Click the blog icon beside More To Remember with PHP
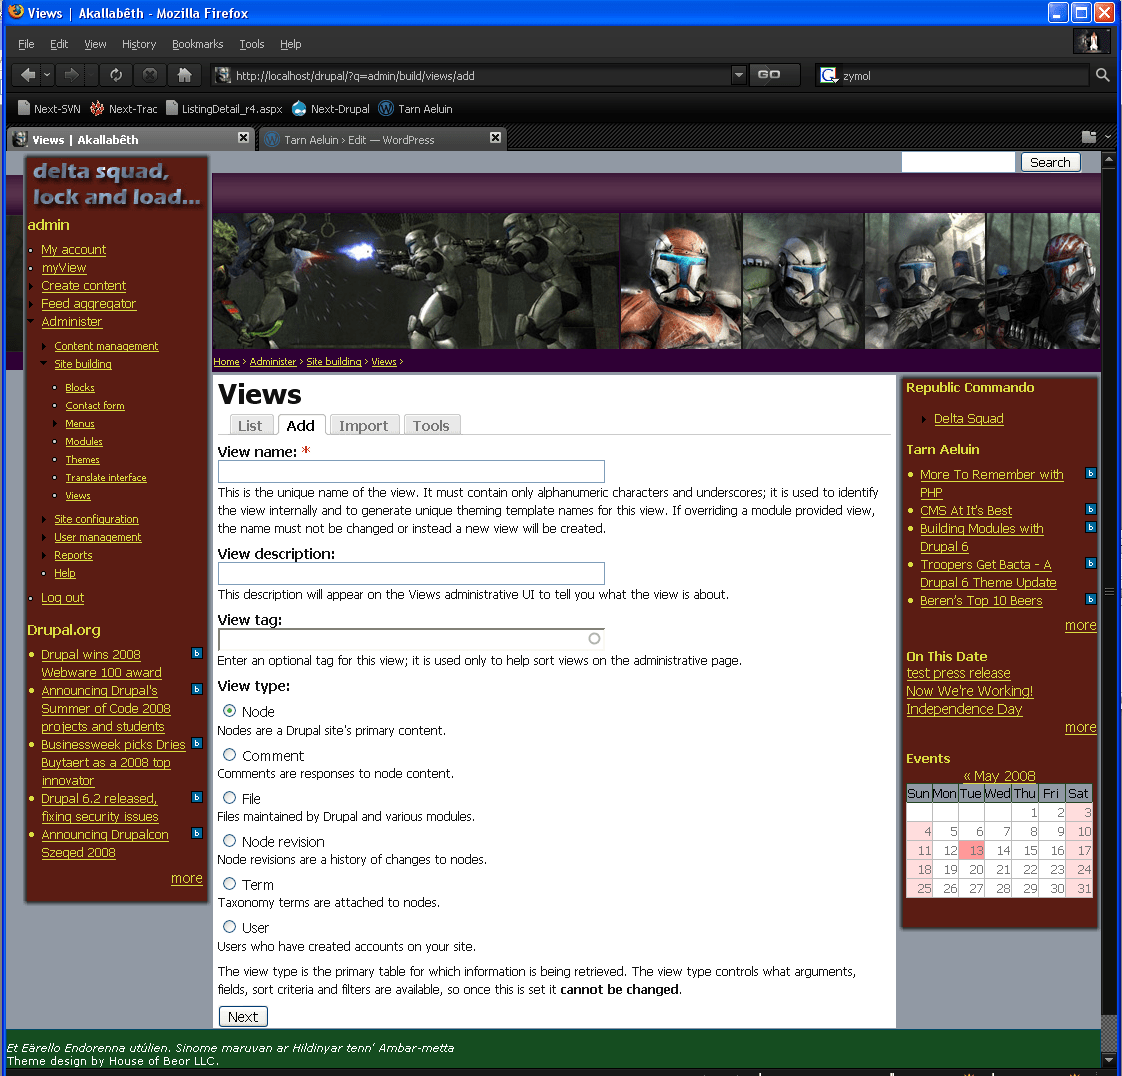Screen dimensions: 1122x1076 click(x=1091, y=473)
